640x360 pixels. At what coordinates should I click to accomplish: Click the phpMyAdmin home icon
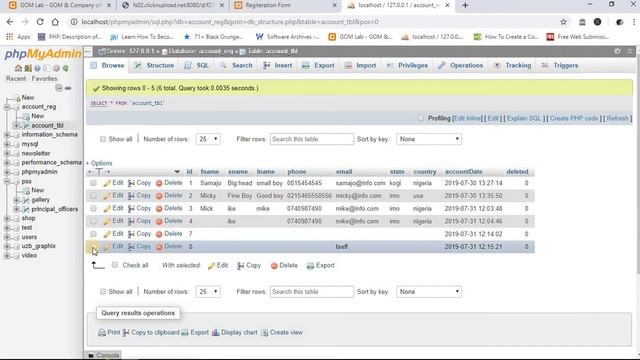coord(18,68)
